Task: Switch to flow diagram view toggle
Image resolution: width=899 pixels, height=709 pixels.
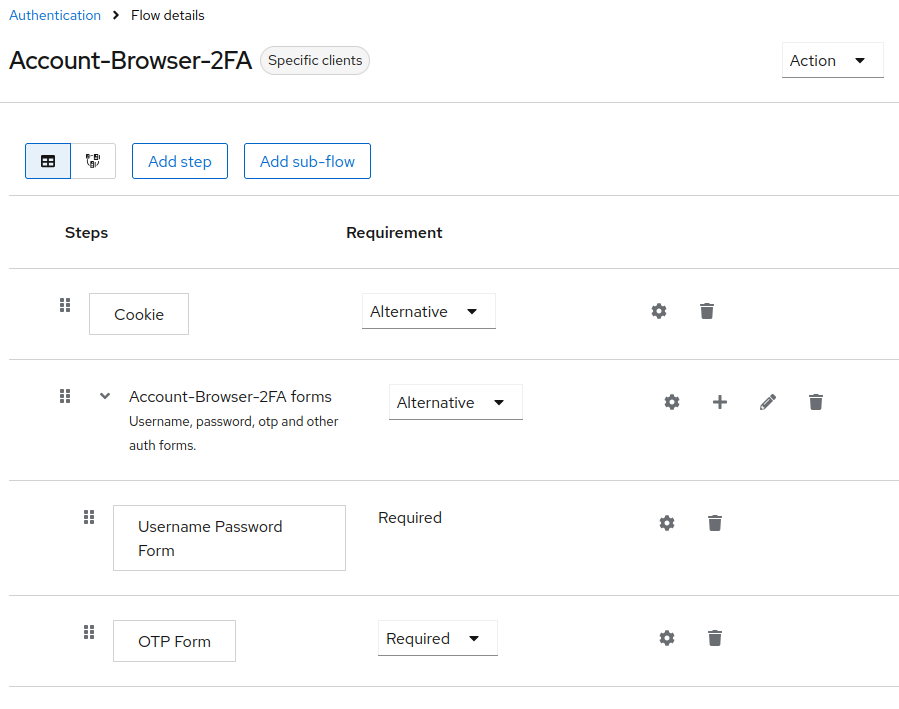Action: coord(93,161)
